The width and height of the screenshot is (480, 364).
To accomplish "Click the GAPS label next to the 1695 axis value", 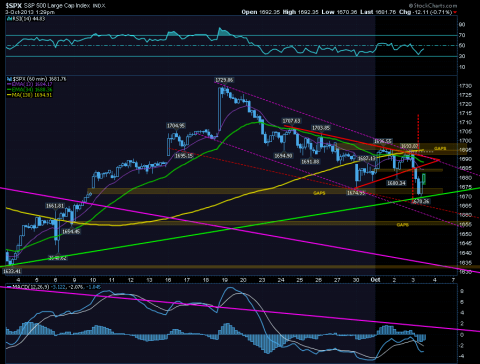I will pos(440,148).
